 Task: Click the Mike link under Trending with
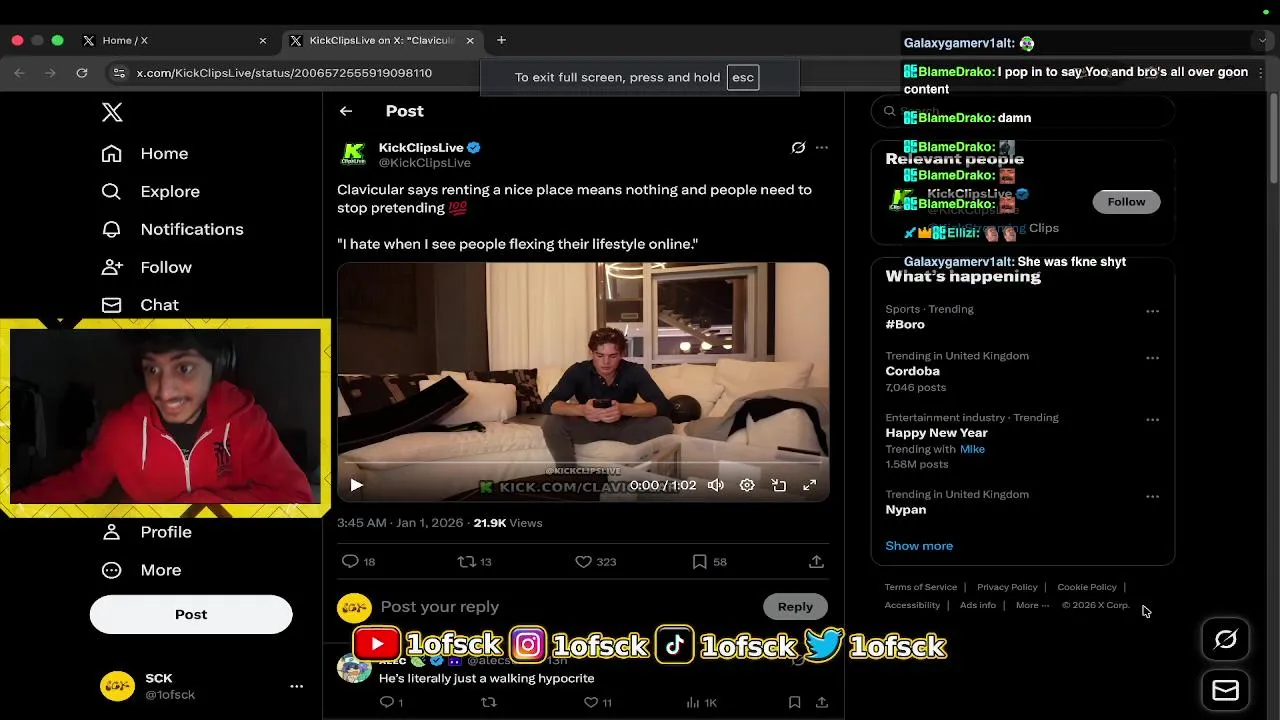pos(972,449)
